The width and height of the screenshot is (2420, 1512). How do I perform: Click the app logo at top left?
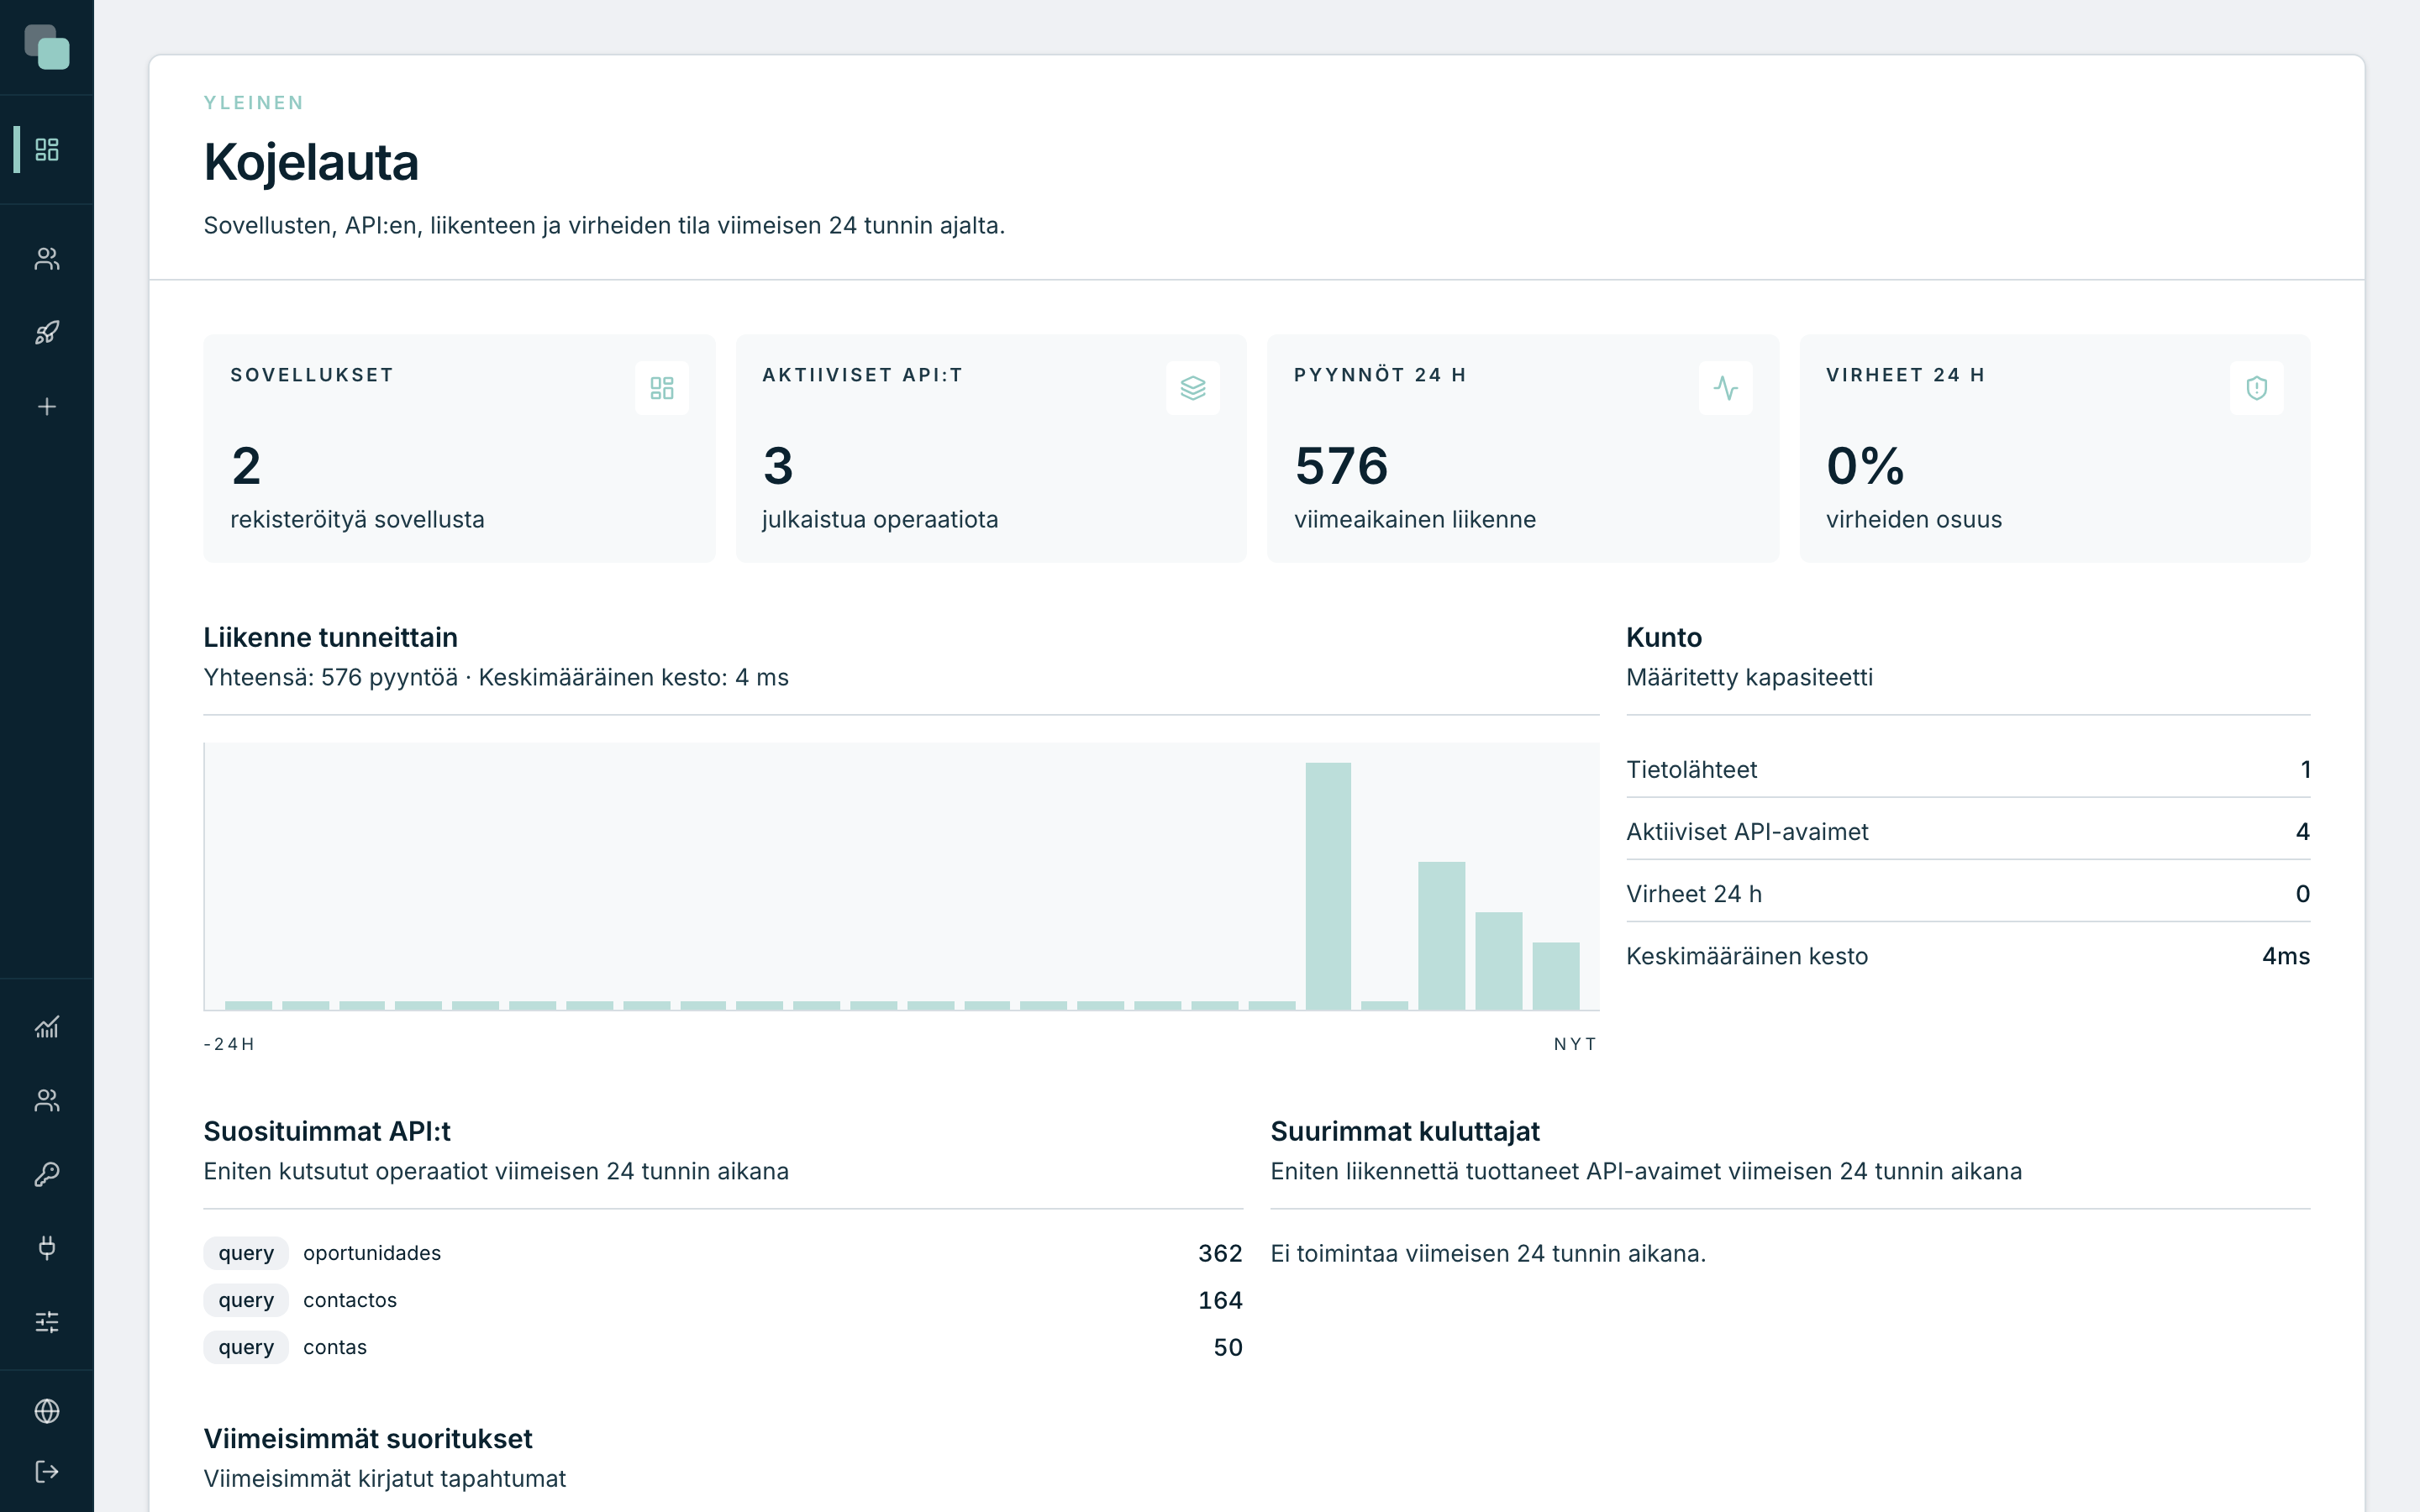(47, 47)
